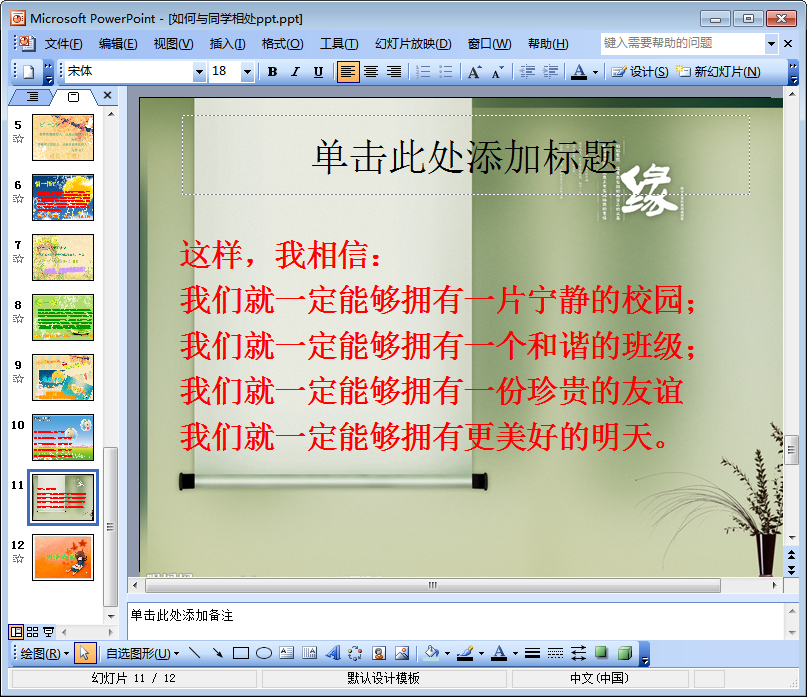Click the New document icon in toolbar

[29, 72]
